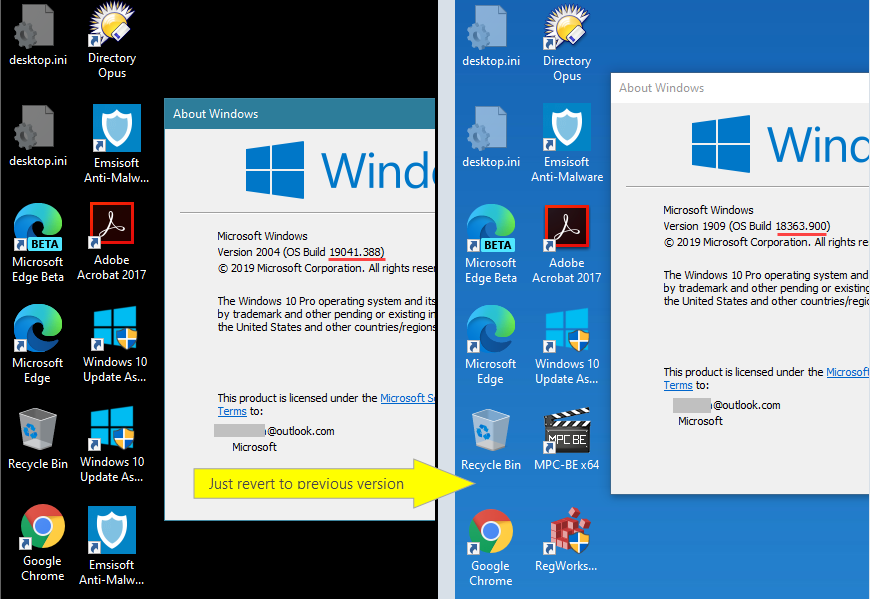The image size is (870, 599).
Task: Open Windows 10 Update As... on blue desktop
Action: tap(567, 346)
